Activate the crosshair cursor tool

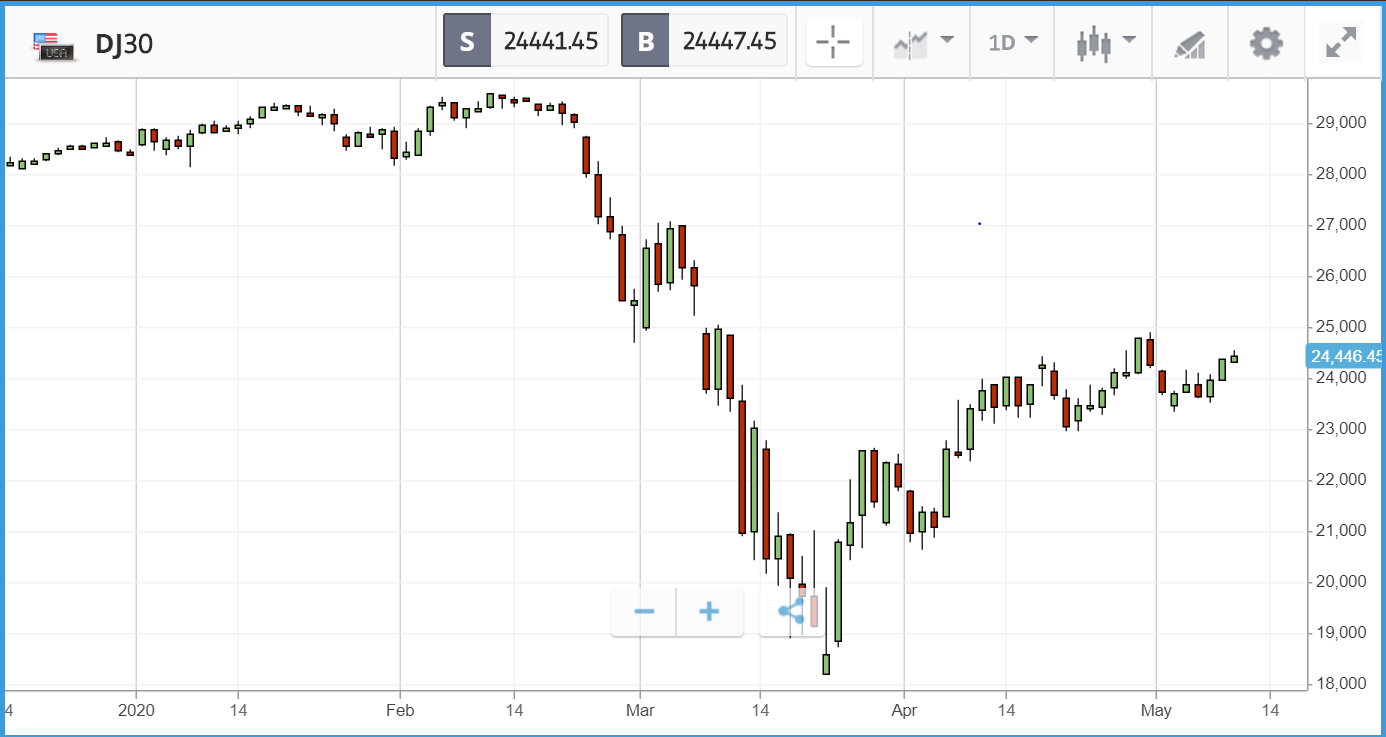(x=834, y=42)
